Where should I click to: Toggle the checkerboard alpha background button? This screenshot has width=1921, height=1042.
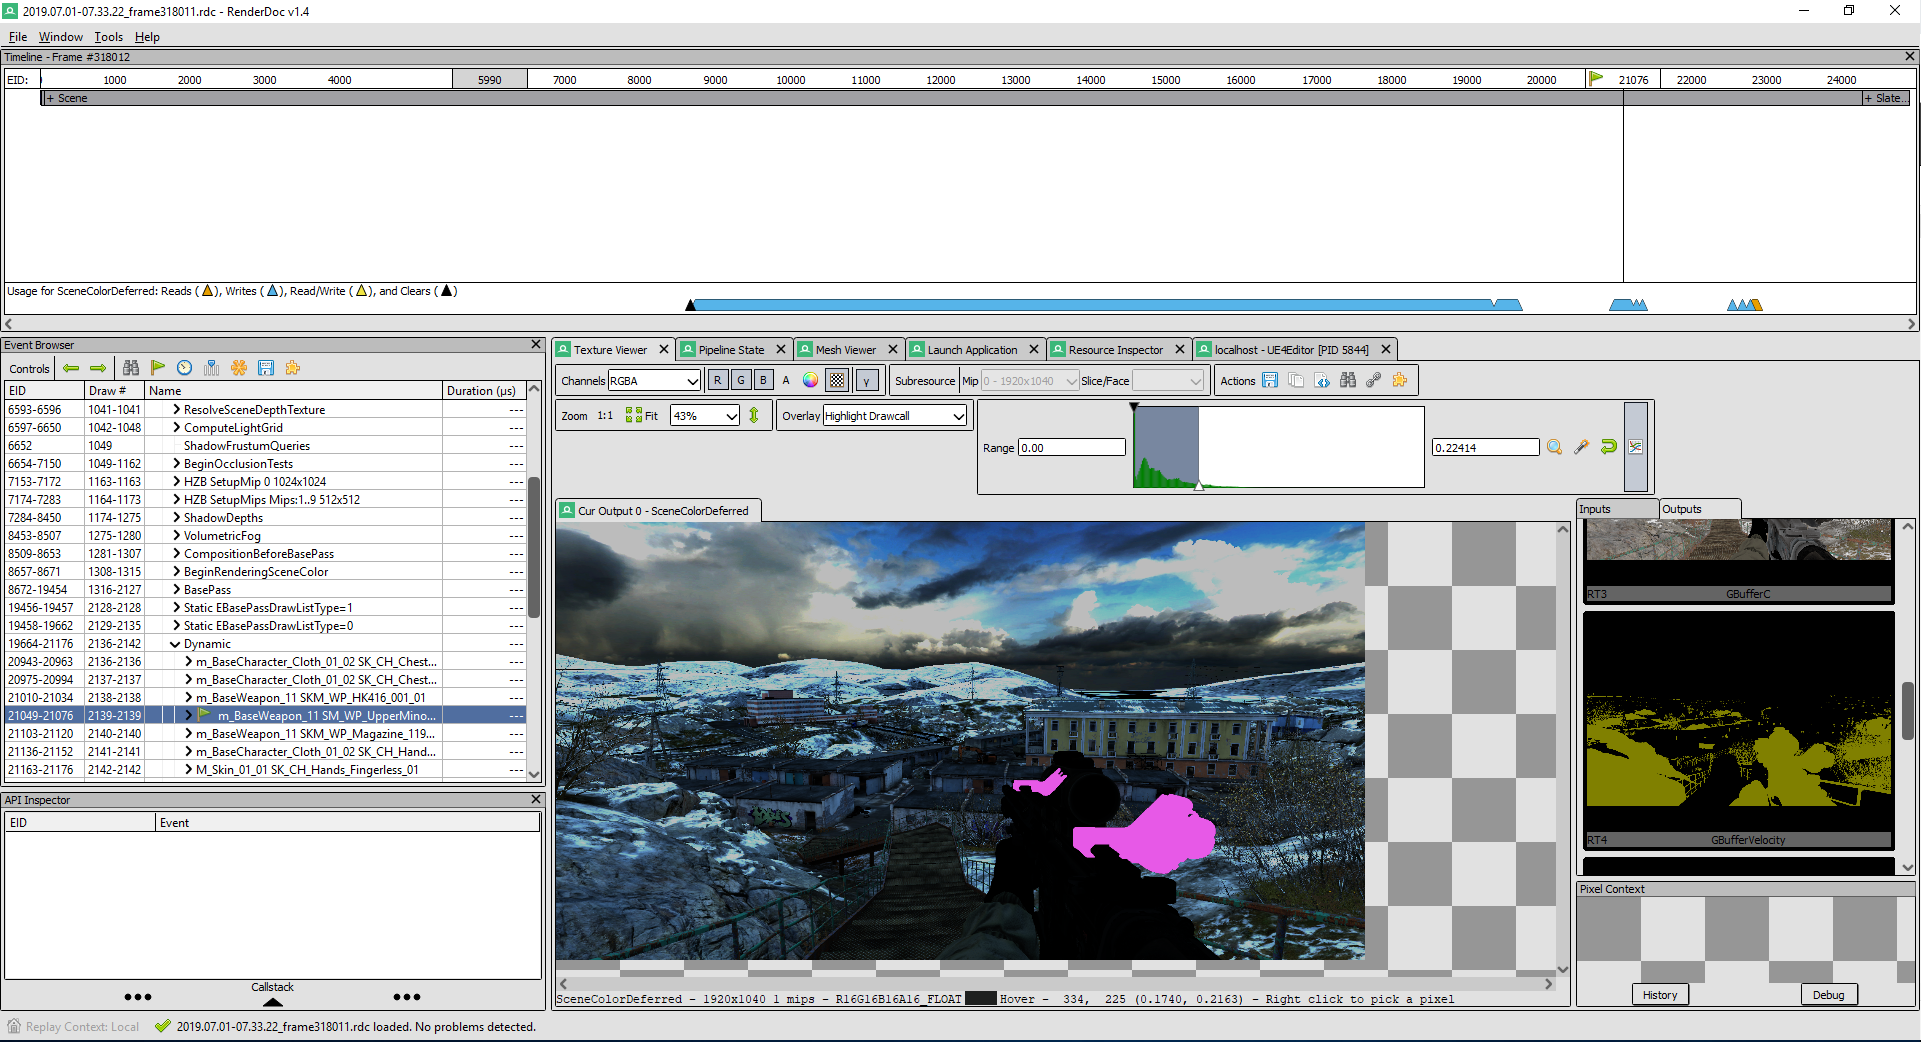click(837, 380)
